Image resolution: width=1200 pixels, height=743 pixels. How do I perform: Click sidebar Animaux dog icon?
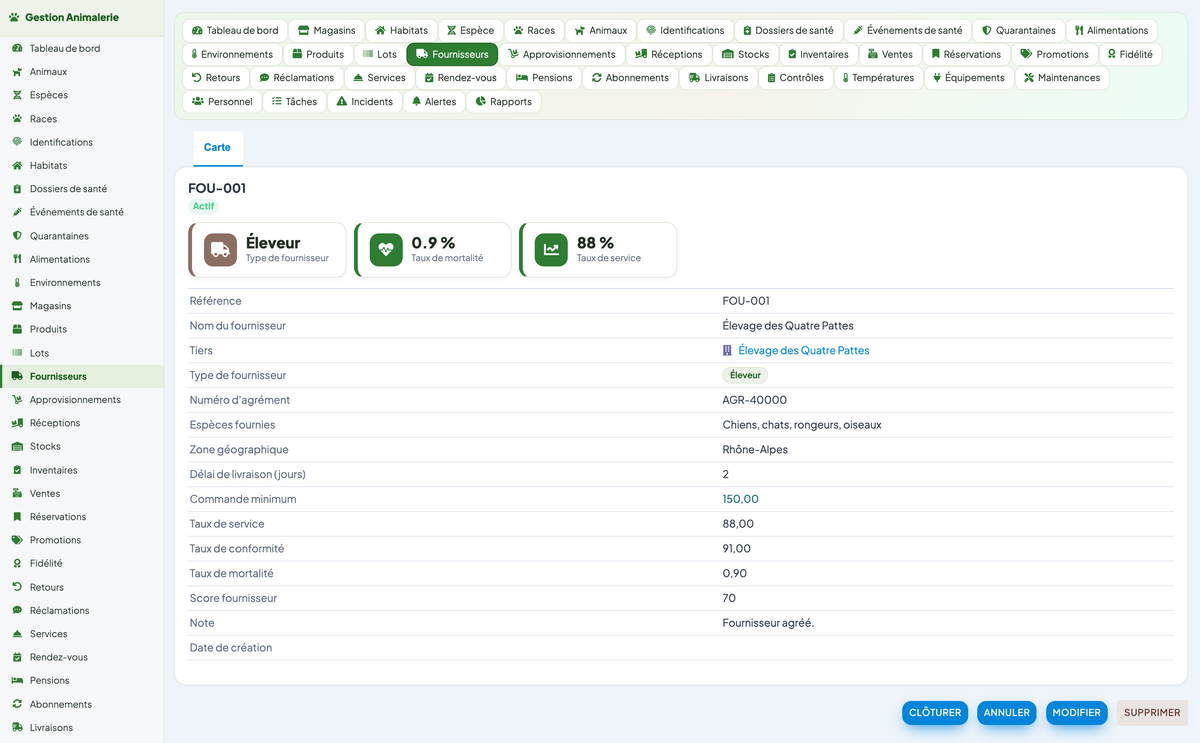pos(17,72)
